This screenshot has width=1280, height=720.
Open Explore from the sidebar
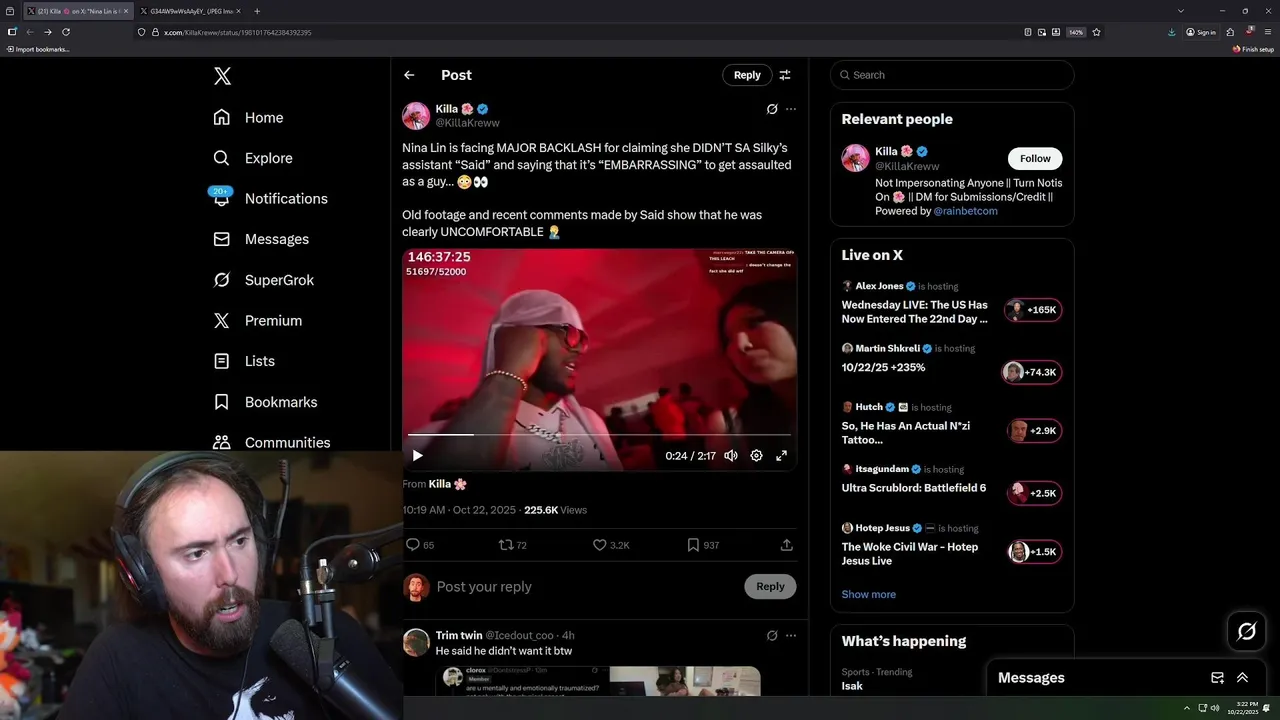(252, 158)
